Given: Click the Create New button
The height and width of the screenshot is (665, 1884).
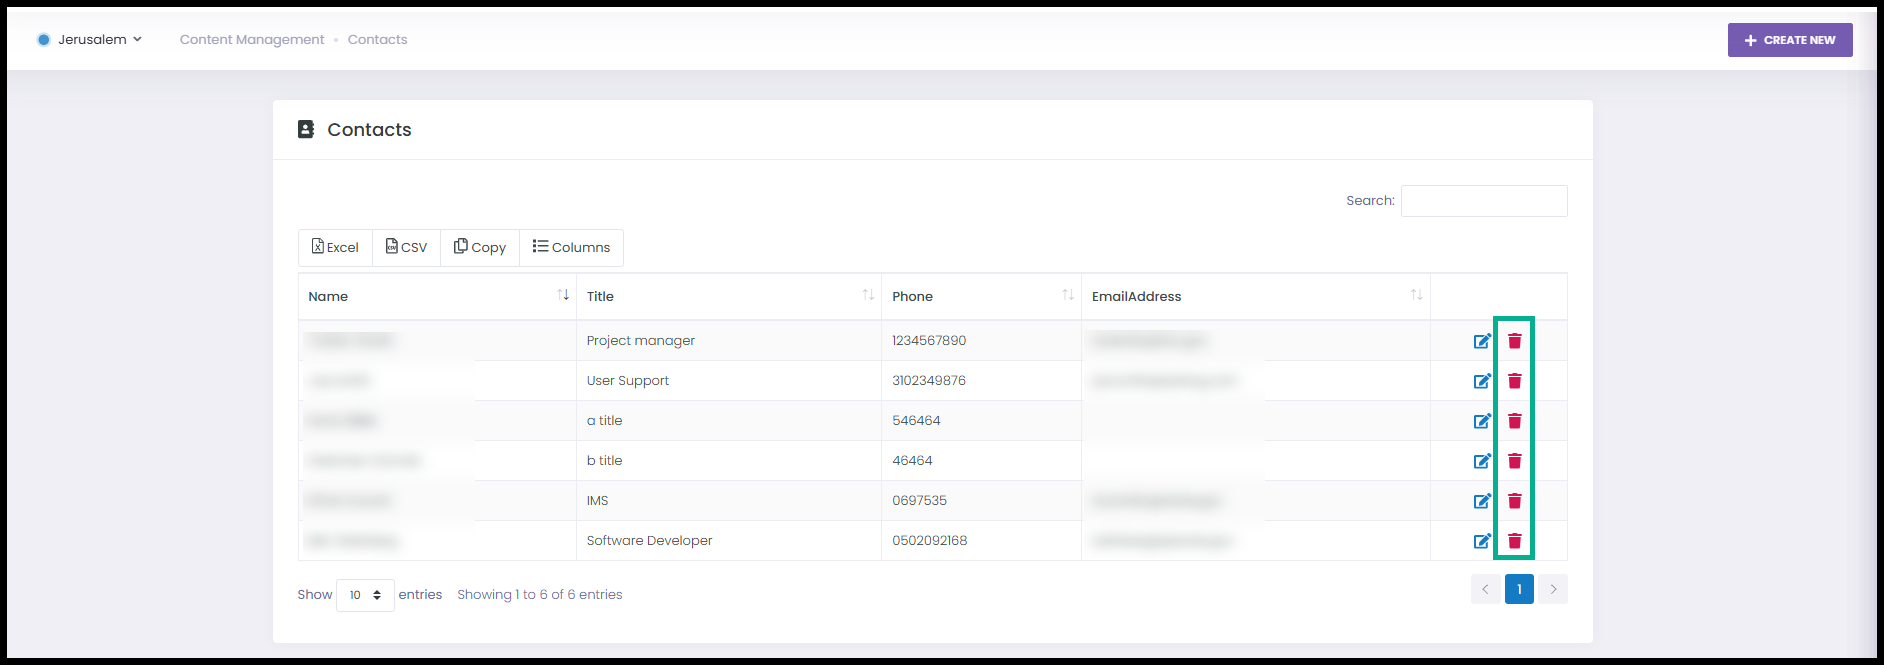Looking at the screenshot, I should (1790, 40).
